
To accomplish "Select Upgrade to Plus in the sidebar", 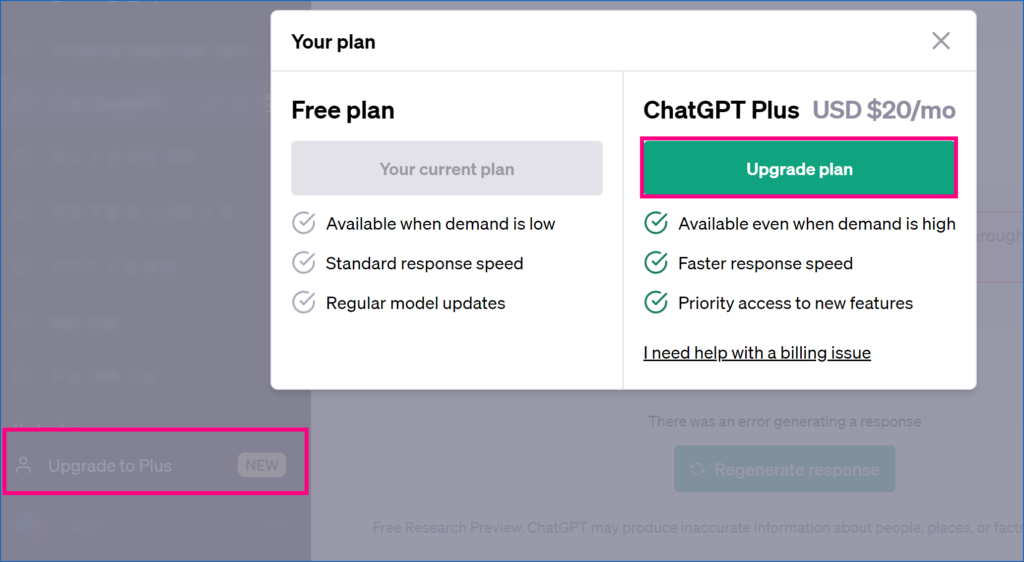I will pos(110,466).
